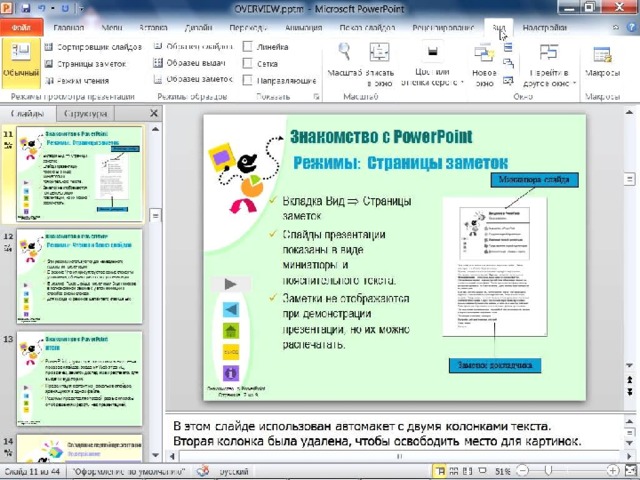Open Страницы заметок view

pyautogui.click(x=90, y=64)
